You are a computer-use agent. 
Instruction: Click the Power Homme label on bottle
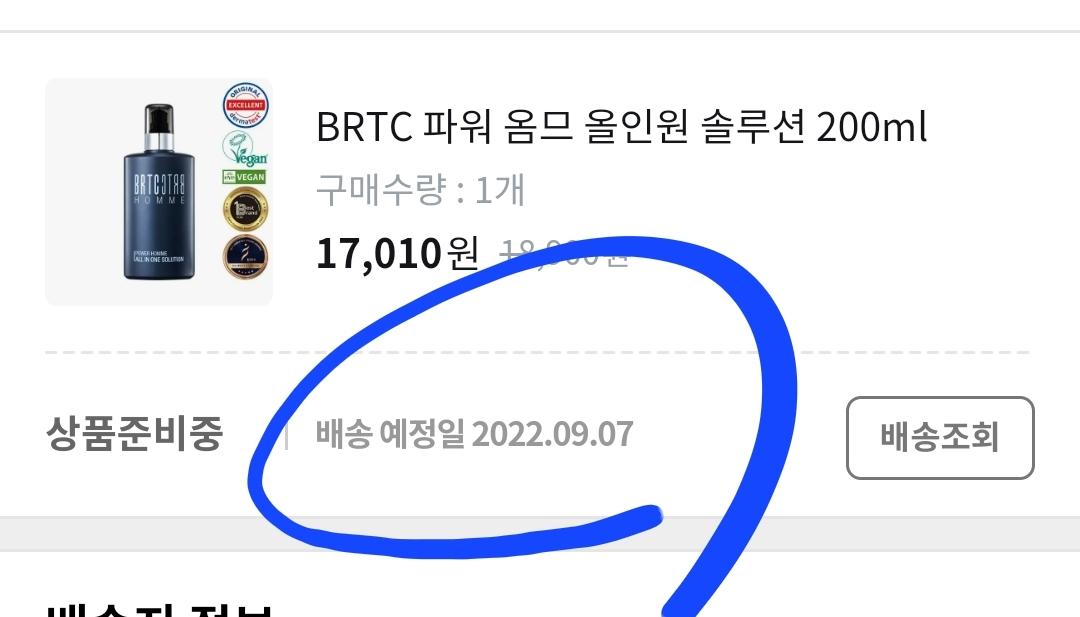tap(158, 256)
